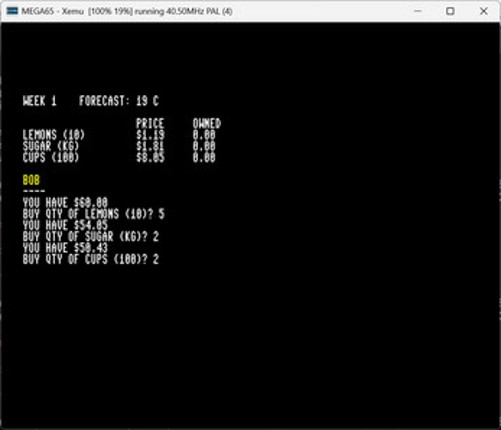The height and width of the screenshot is (430, 501).
Task: Click the SUGAR (KG) row label
Action: point(51,146)
